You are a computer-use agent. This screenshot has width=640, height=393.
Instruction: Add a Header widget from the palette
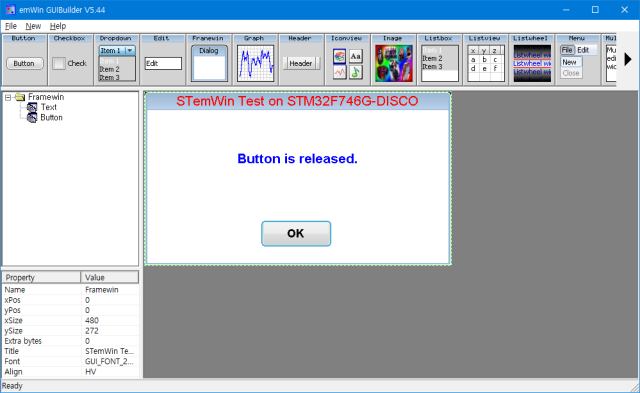click(x=300, y=60)
